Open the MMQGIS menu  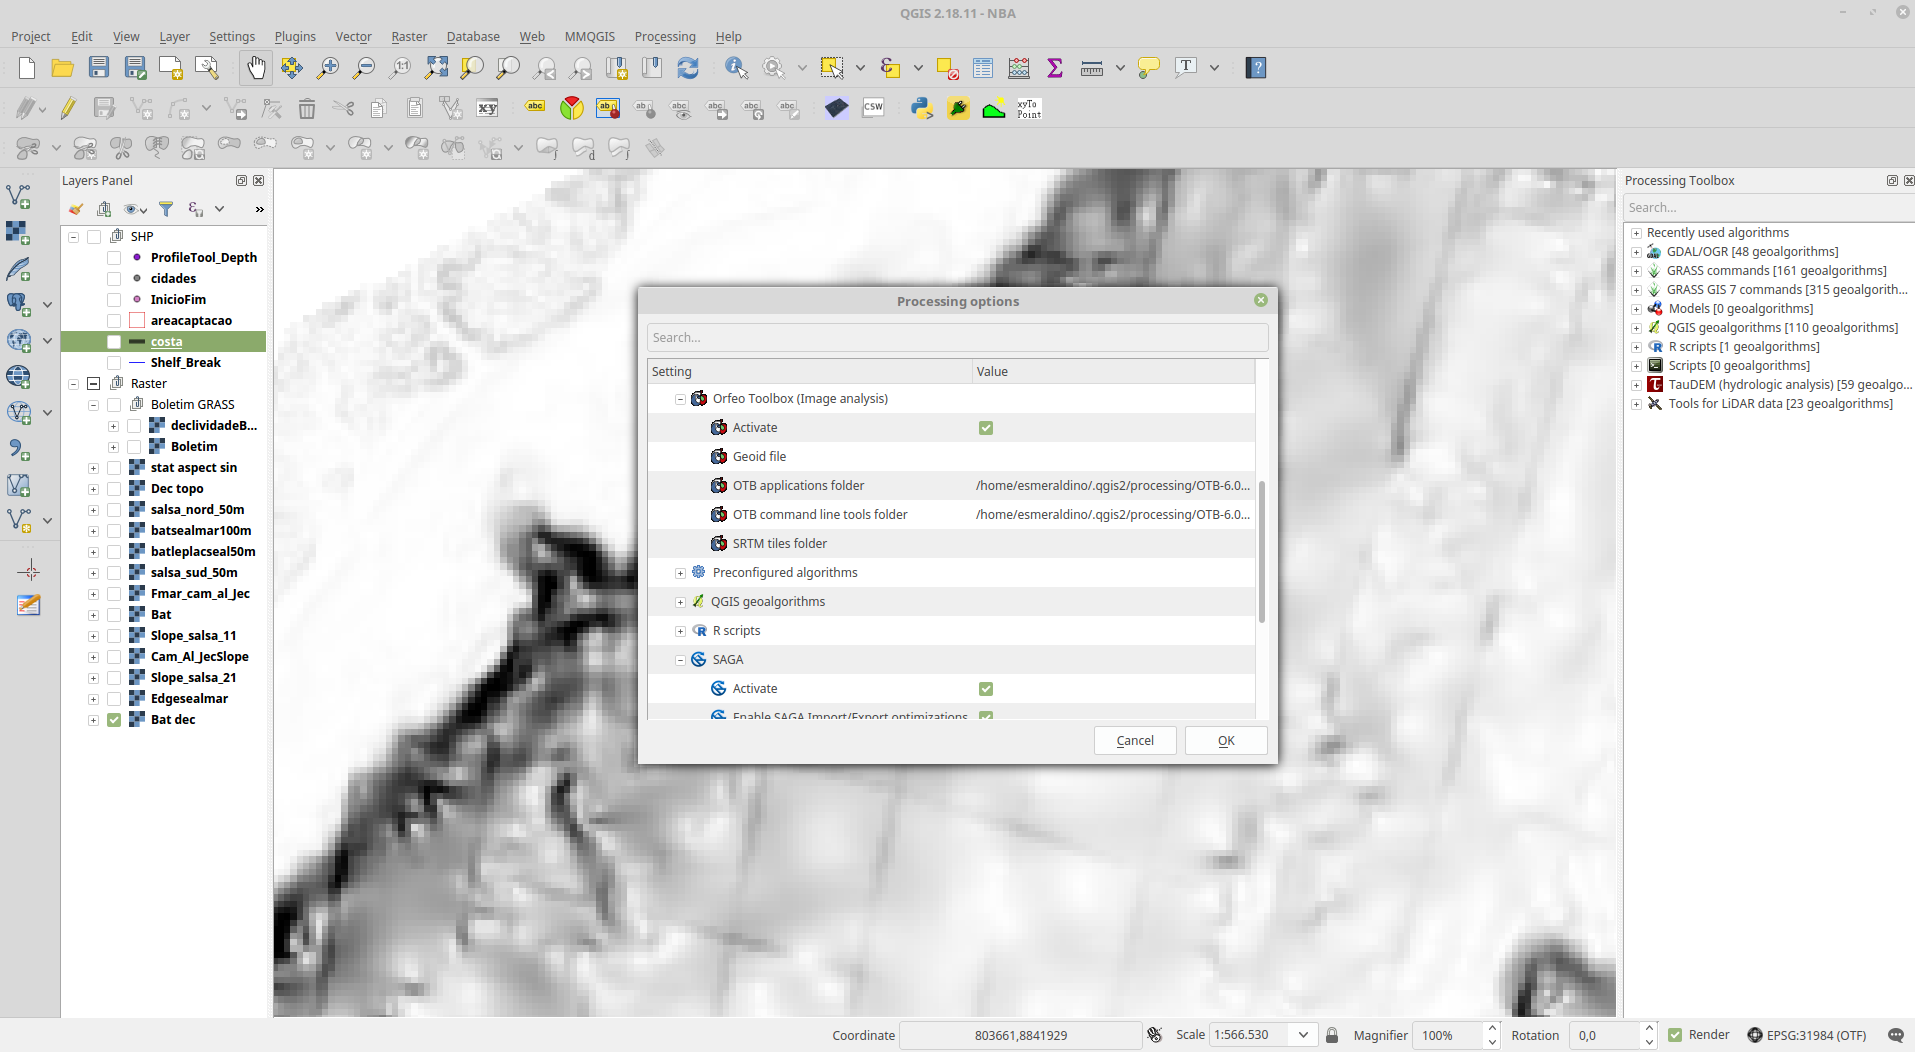[x=590, y=36]
